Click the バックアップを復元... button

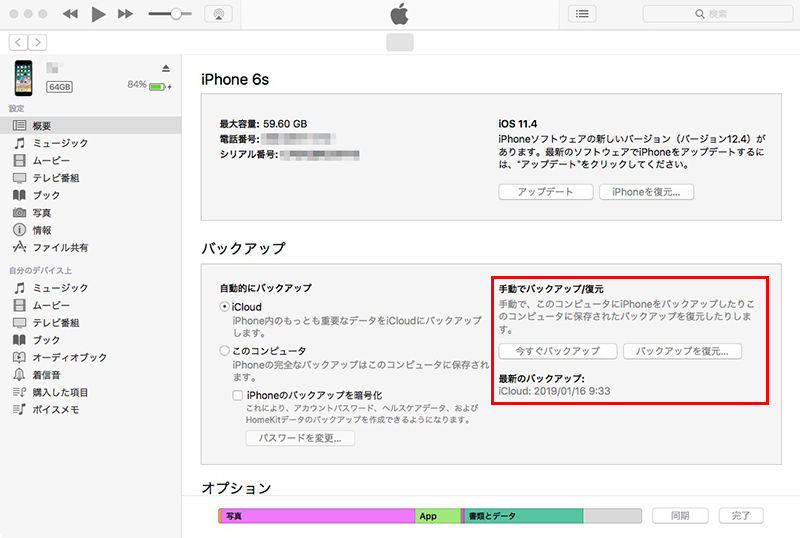click(x=682, y=351)
